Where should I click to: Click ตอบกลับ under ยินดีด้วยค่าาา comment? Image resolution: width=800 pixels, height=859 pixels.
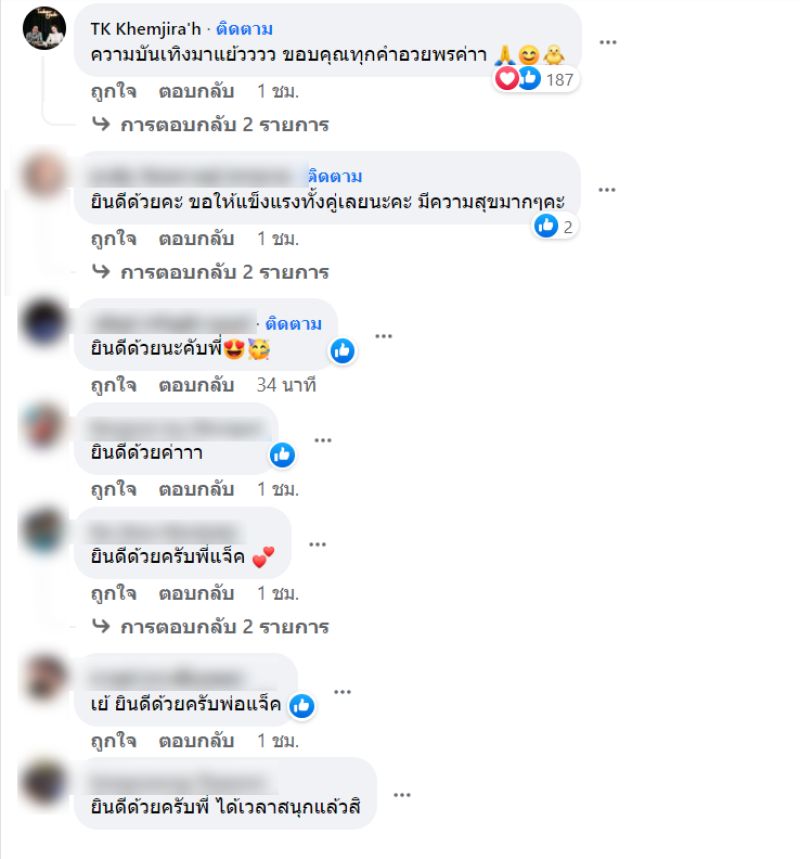pyautogui.click(x=196, y=490)
